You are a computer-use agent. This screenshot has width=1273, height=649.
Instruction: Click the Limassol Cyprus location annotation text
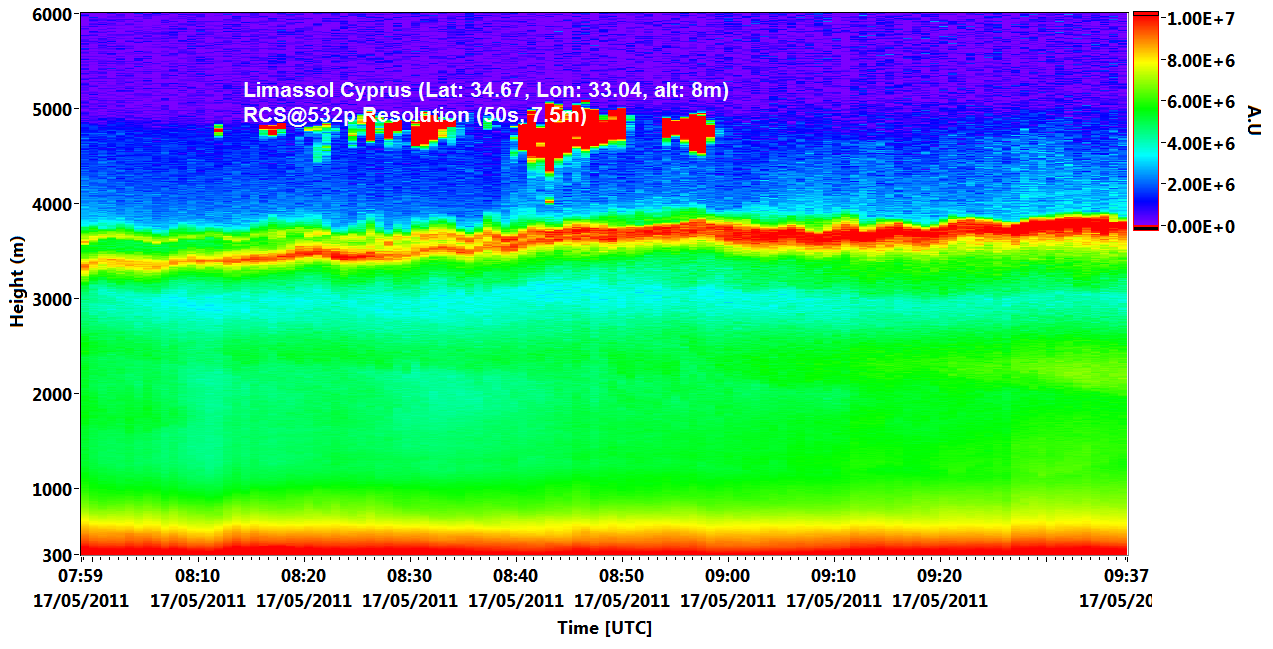pyautogui.click(x=486, y=90)
